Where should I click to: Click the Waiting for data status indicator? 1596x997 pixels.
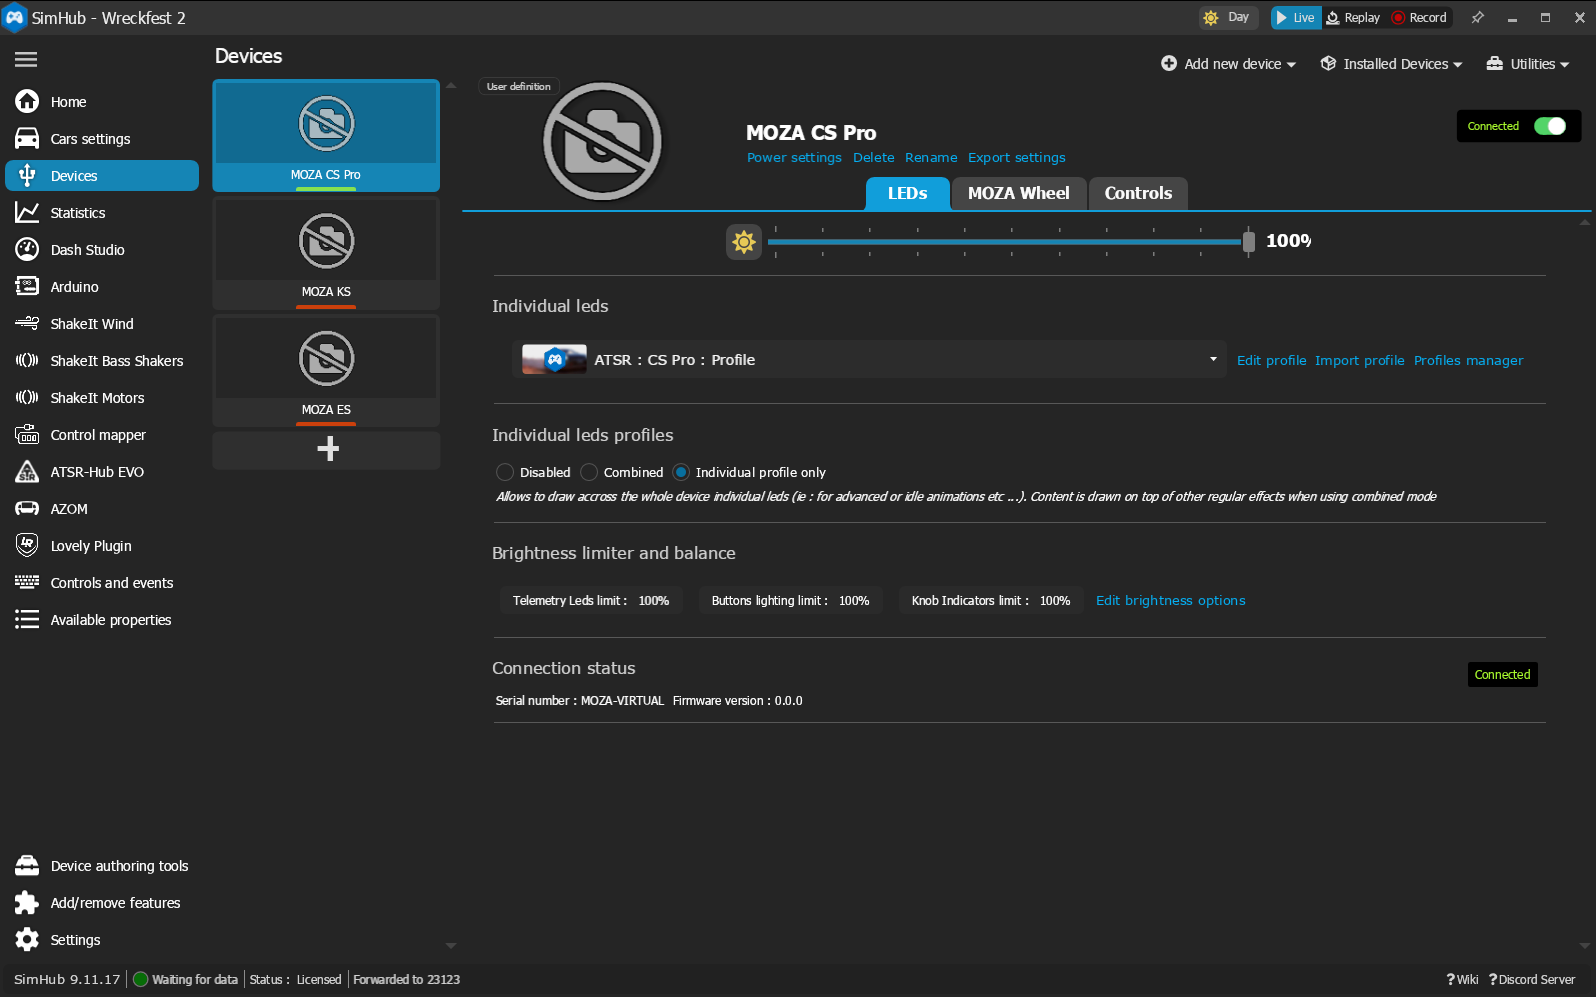[186, 980]
